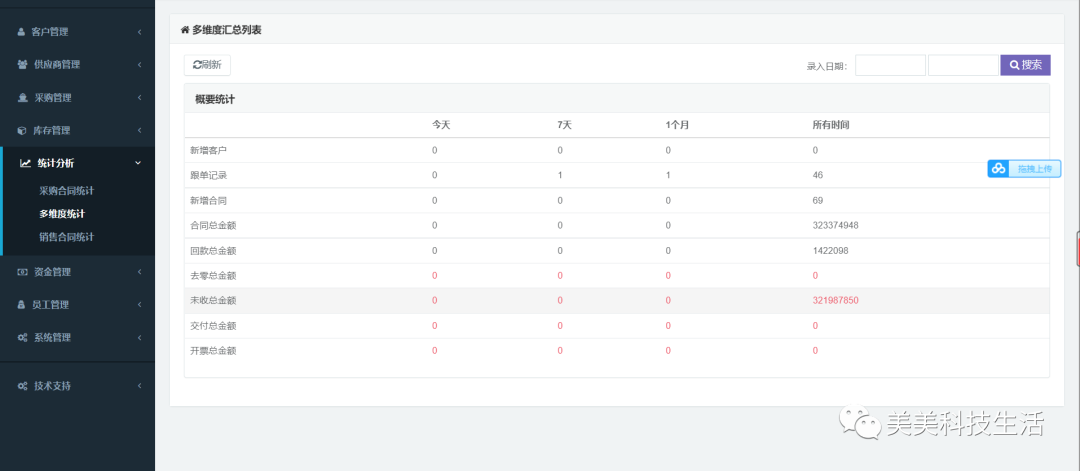The width and height of the screenshot is (1080, 471).
Task: Click the 概要统计 panel heading
Action: pyautogui.click(x=215, y=100)
